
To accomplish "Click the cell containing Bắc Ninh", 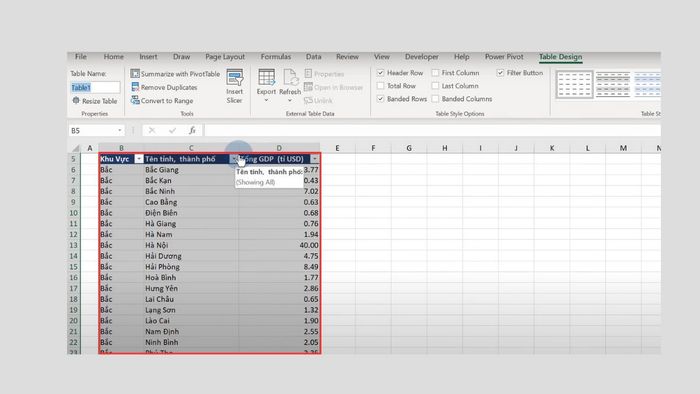I will point(191,191).
